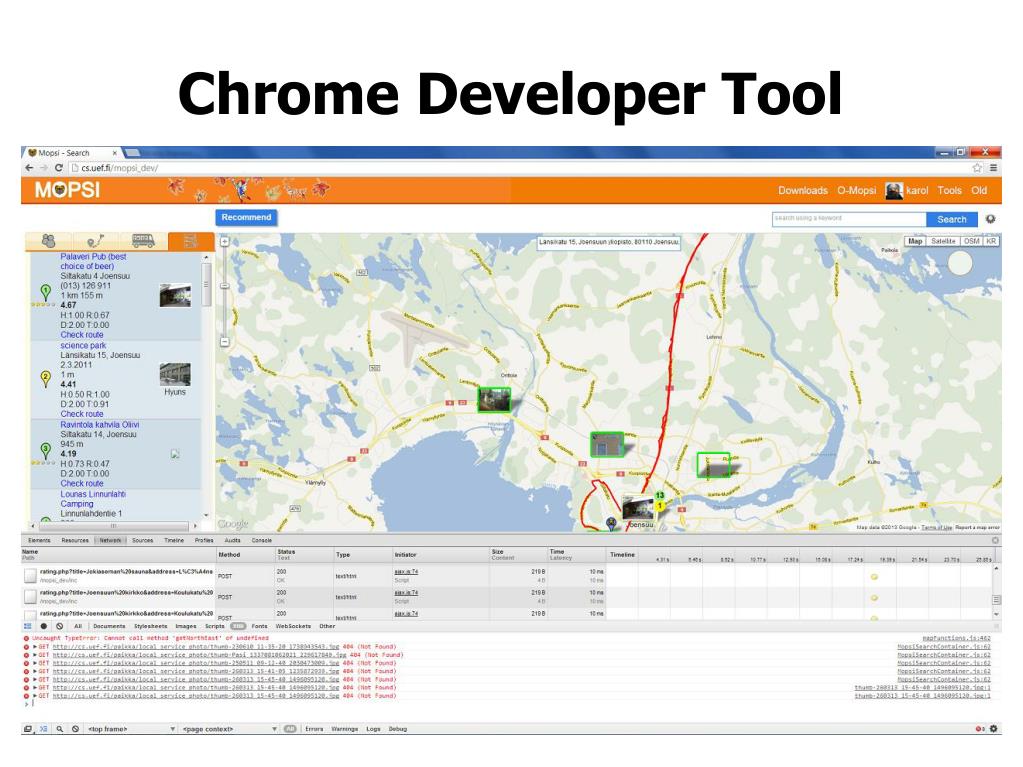
Task: Click the Search button
Action: 952,220
